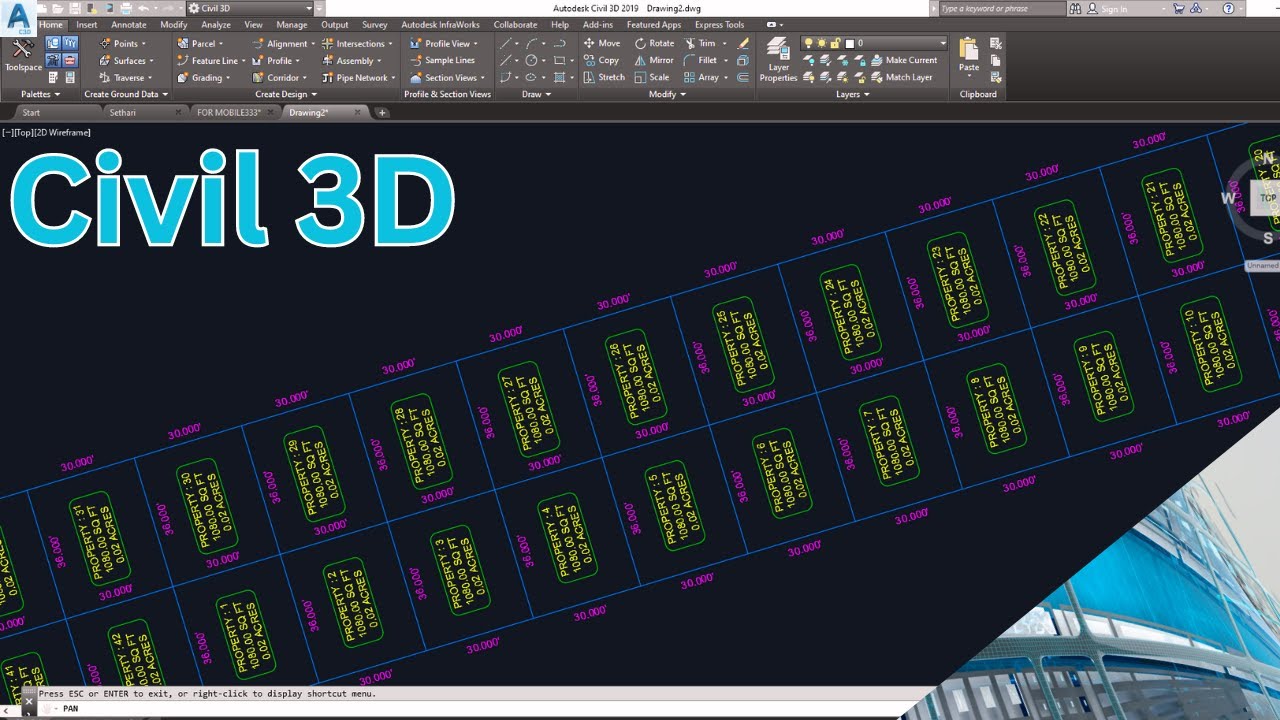Click the Paste clipboard icon
Image resolution: width=1280 pixels, height=720 pixels.
click(968, 50)
